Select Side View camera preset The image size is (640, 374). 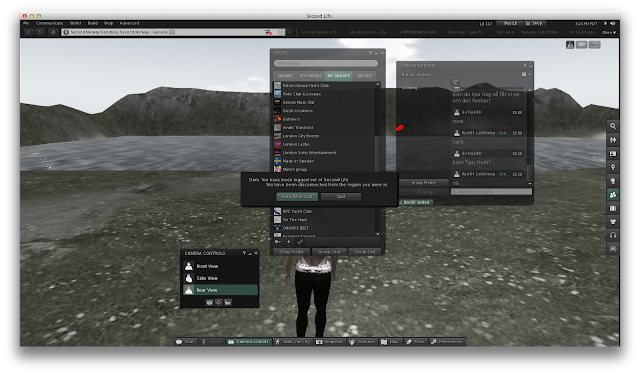220,278
